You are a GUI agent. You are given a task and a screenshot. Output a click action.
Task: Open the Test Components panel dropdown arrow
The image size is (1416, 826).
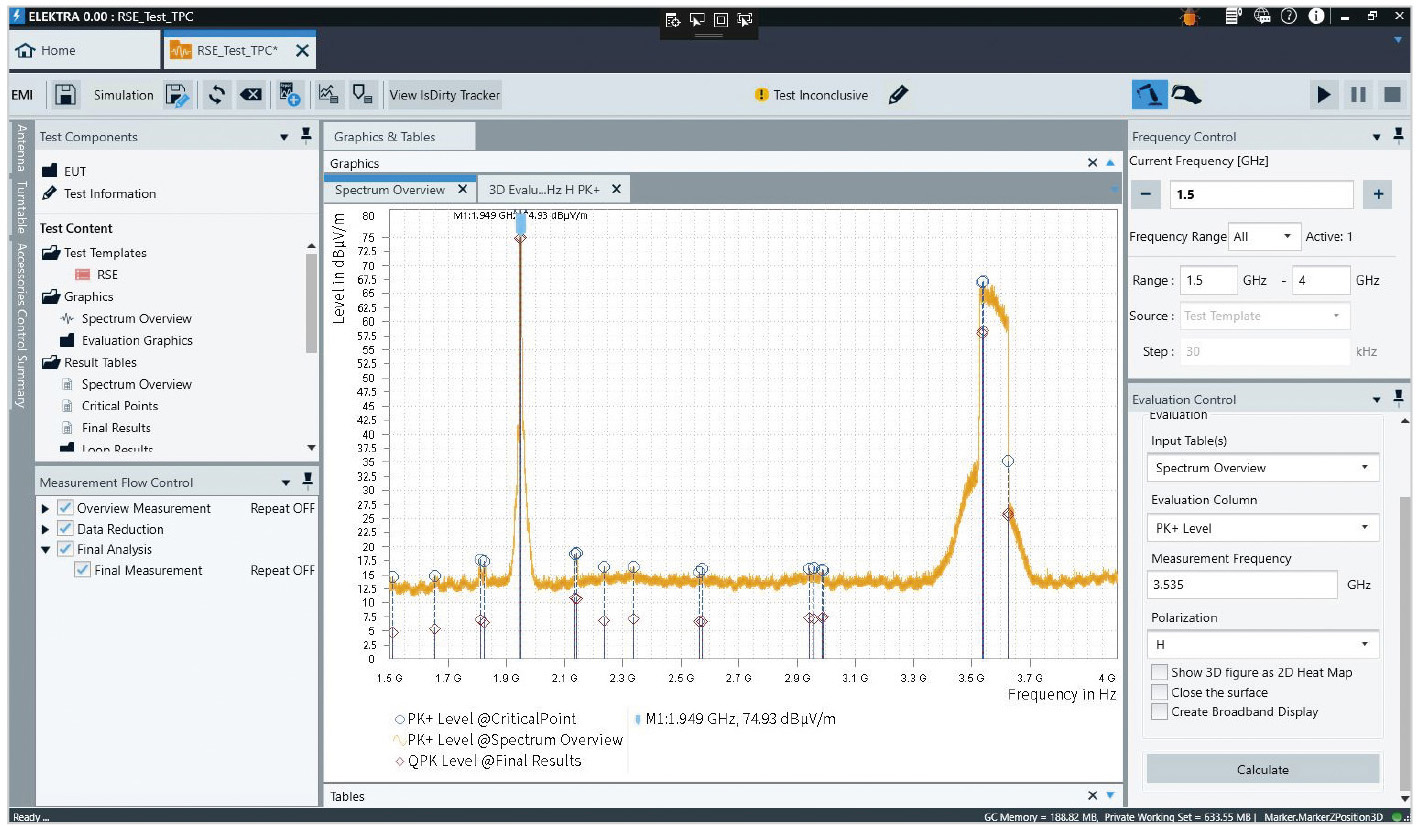285,137
